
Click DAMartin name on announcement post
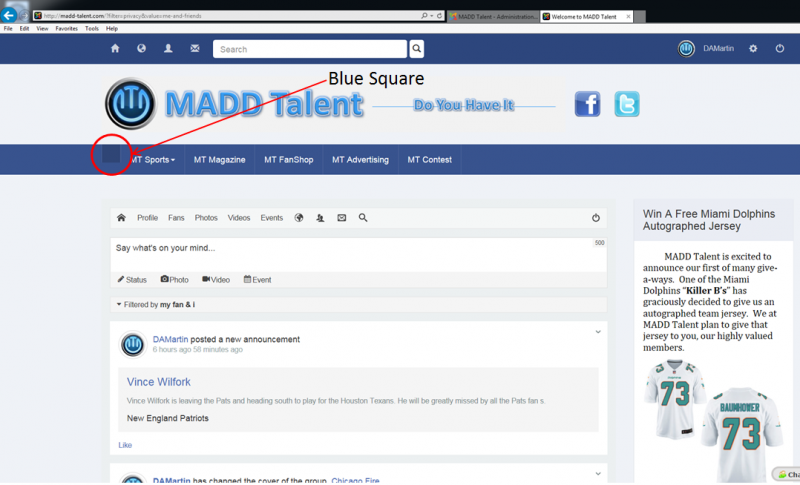point(170,339)
